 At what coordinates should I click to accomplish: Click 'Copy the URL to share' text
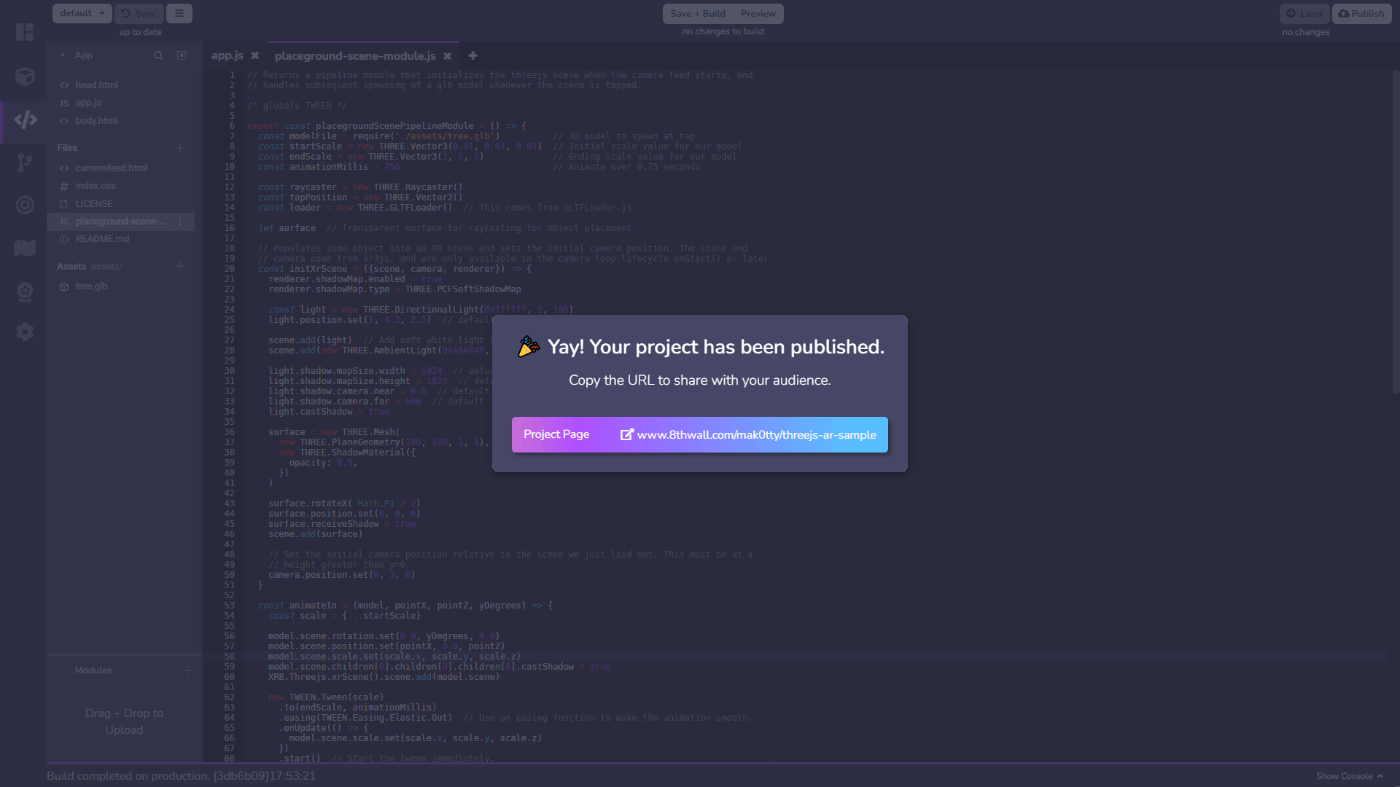[x=700, y=380]
